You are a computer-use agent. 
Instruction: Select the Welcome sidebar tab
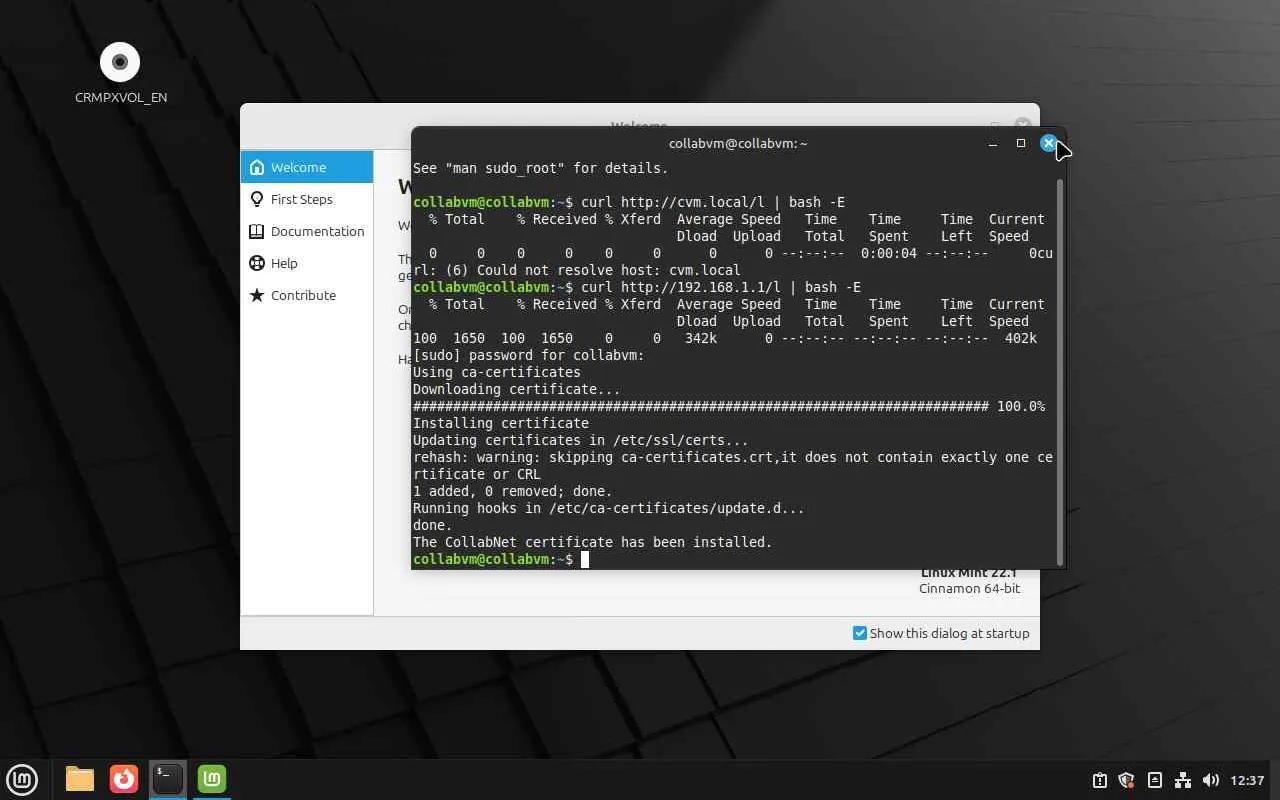(307, 167)
